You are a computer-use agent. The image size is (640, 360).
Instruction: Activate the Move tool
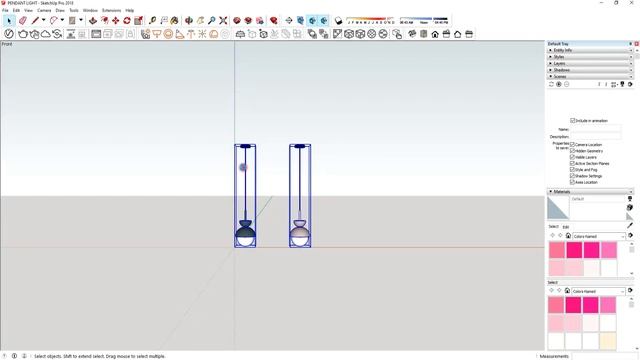116,20
